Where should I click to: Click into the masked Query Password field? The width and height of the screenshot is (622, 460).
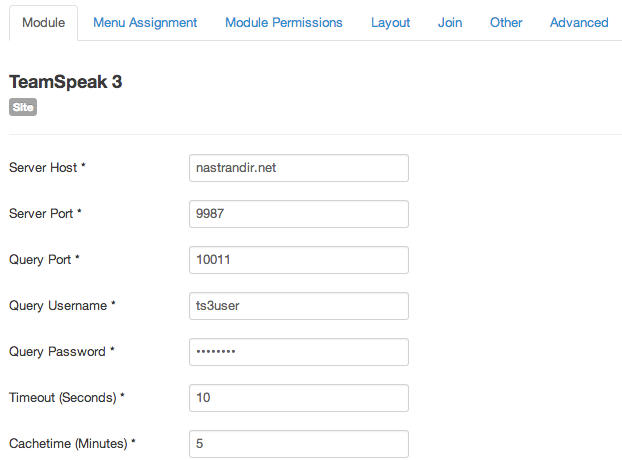click(299, 352)
